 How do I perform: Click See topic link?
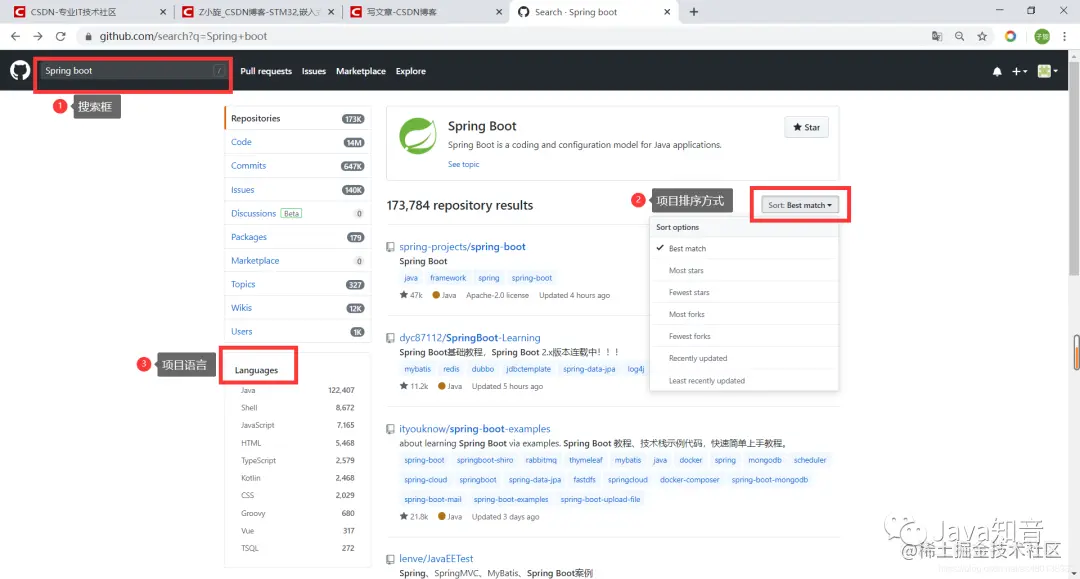point(464,165)
